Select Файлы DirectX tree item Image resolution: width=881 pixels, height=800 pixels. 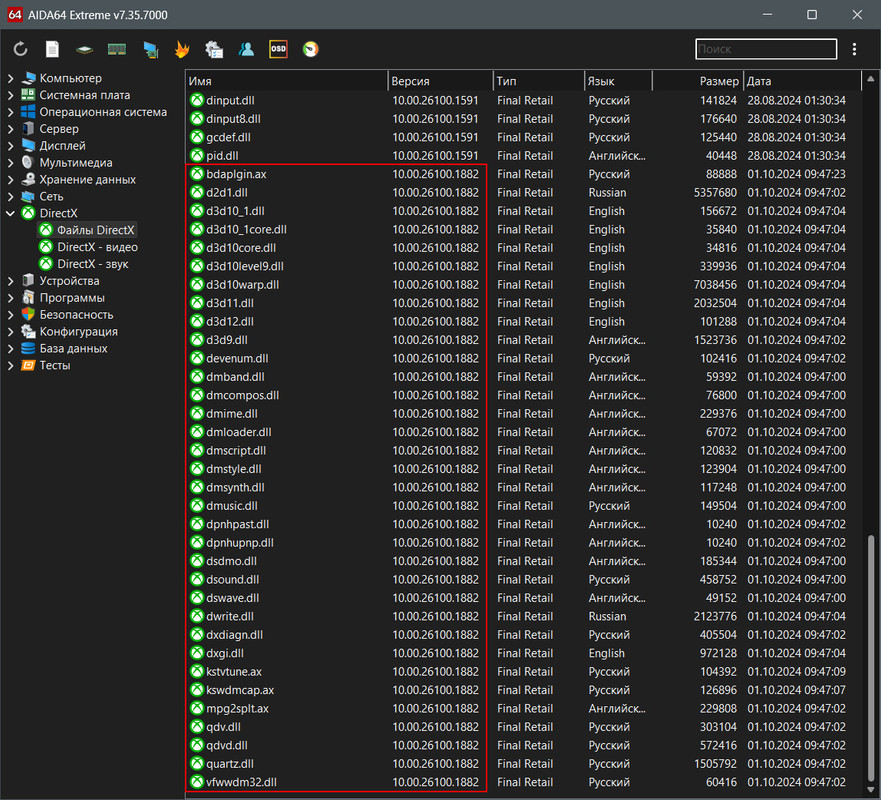[96, 230]
